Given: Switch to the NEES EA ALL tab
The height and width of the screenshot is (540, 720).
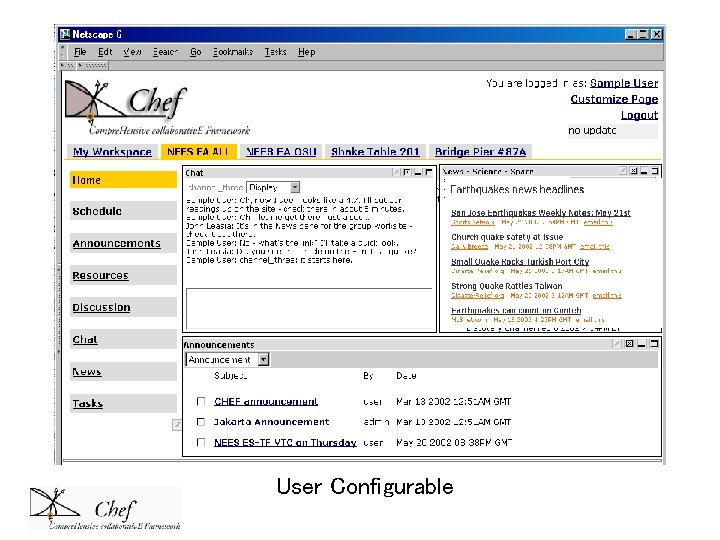Looking at the screenshot, I should pos(198,152).
